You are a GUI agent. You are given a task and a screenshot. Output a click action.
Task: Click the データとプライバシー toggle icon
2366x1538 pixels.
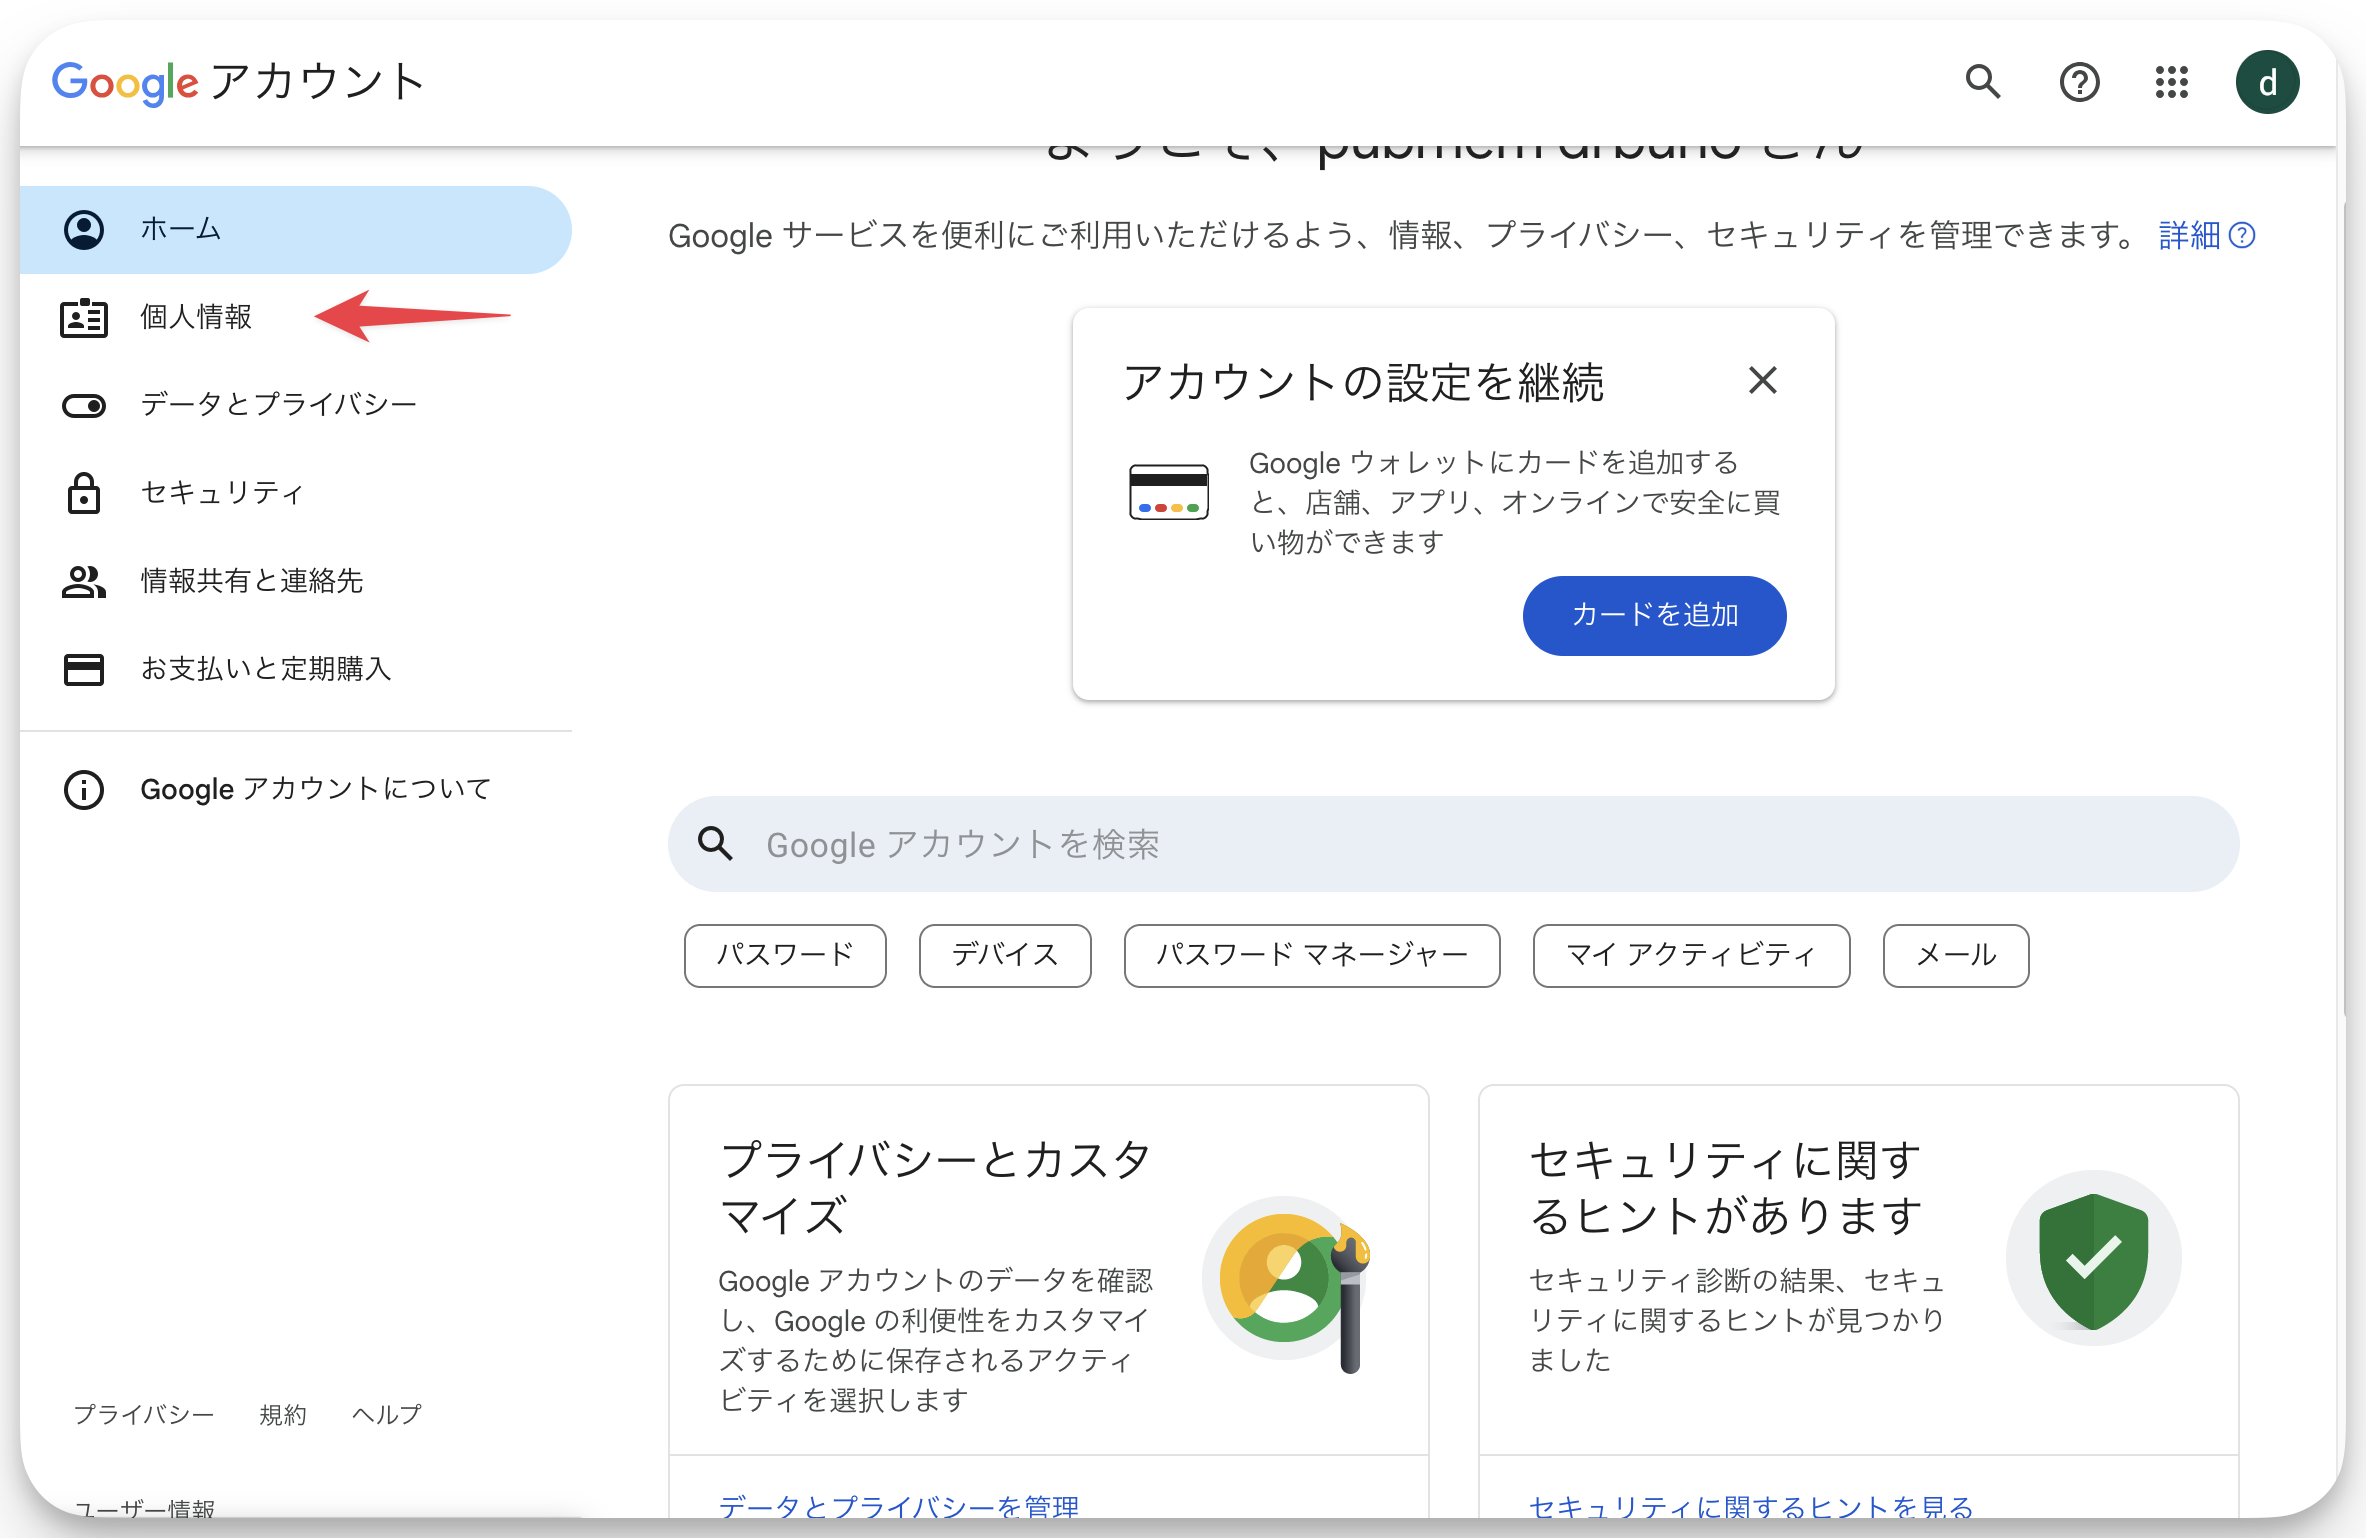click(84, 405)
